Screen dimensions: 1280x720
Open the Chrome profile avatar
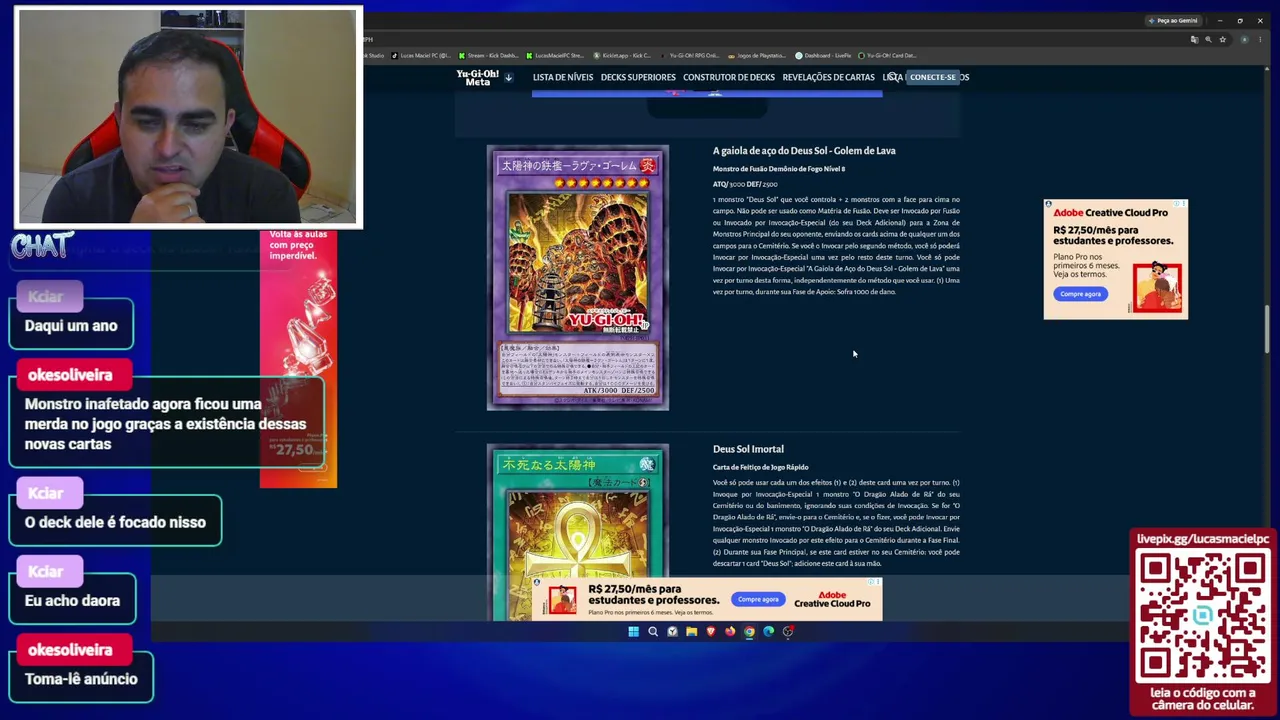click(x=1244, y=40)
